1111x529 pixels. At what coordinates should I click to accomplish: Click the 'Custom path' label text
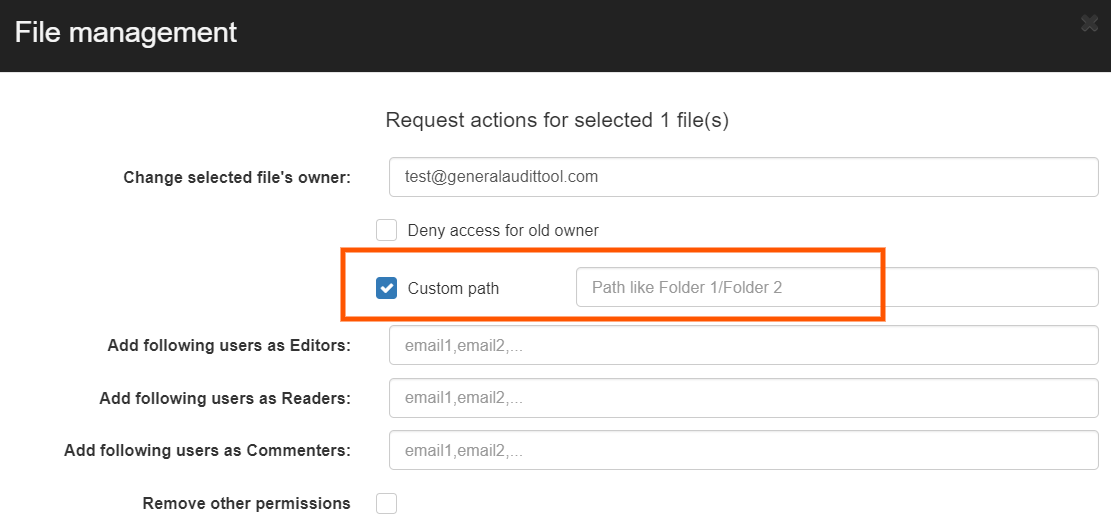pos(453,288)
